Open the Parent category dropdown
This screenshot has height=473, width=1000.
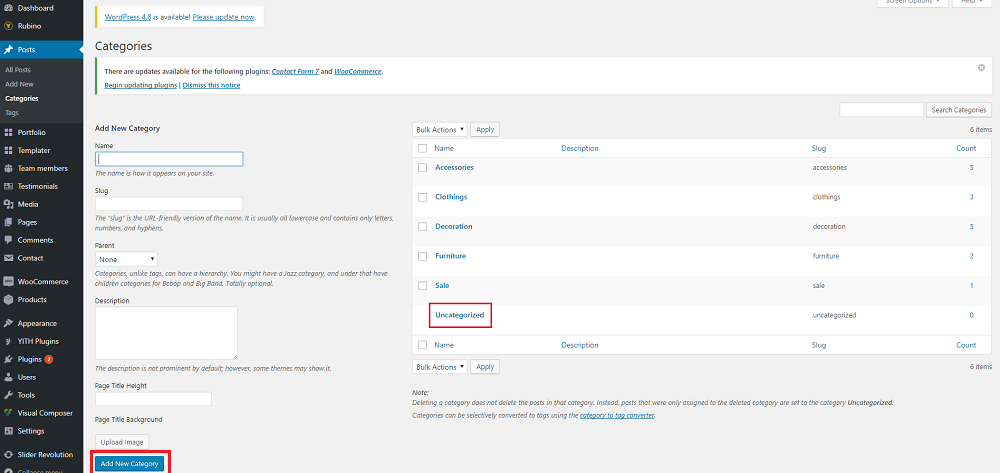coord(126,259)
